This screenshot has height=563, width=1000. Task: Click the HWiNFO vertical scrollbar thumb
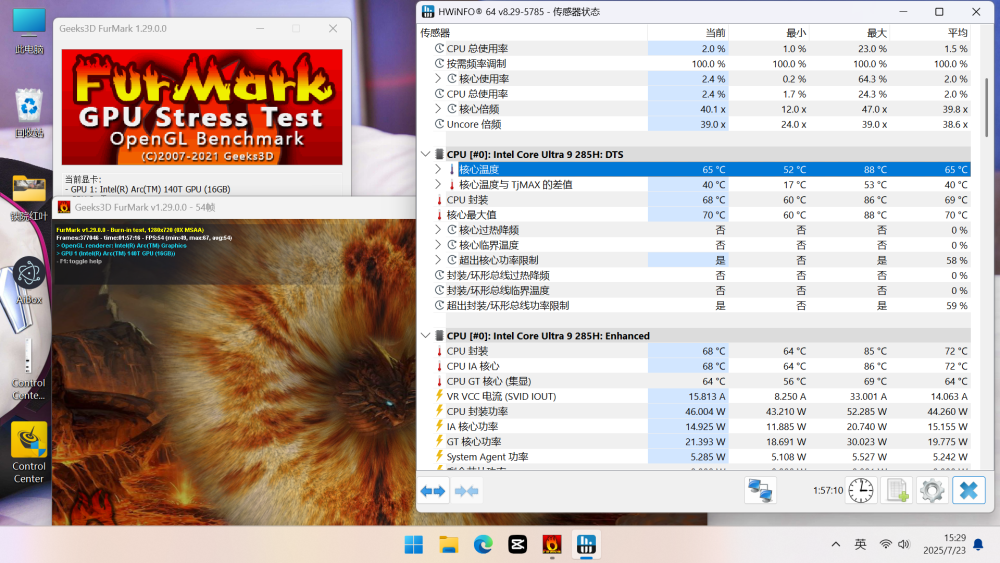[x=988, y=107]
